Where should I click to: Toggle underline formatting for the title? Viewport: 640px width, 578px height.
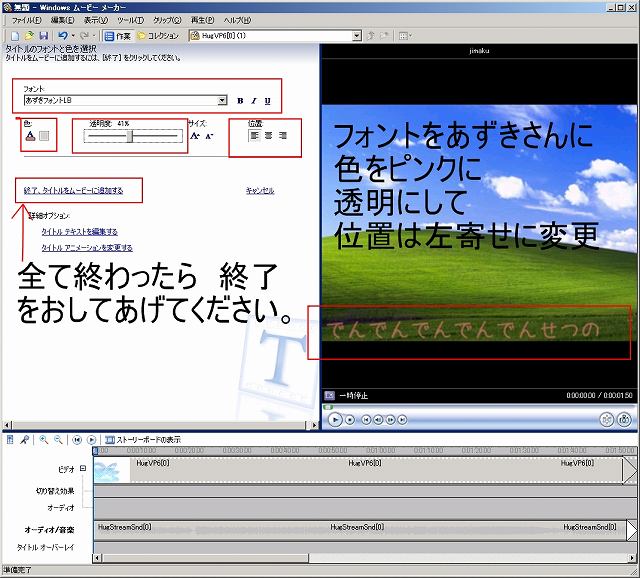(x=267, y=101)
